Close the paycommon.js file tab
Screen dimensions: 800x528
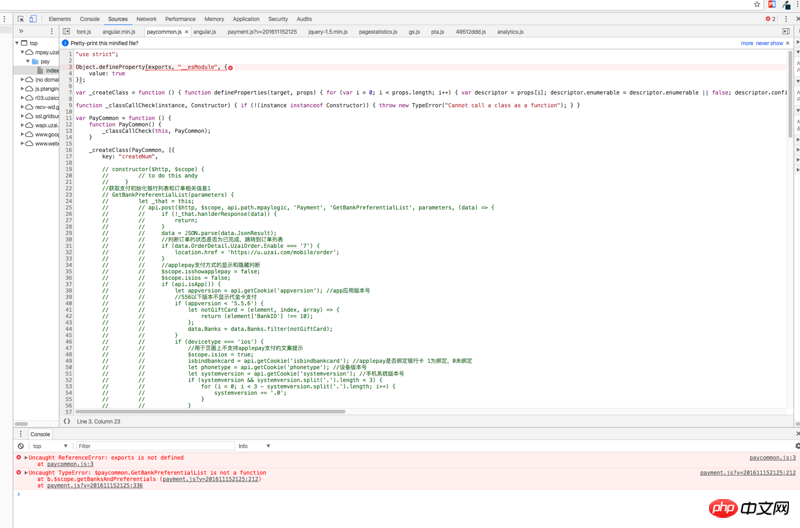187,32
